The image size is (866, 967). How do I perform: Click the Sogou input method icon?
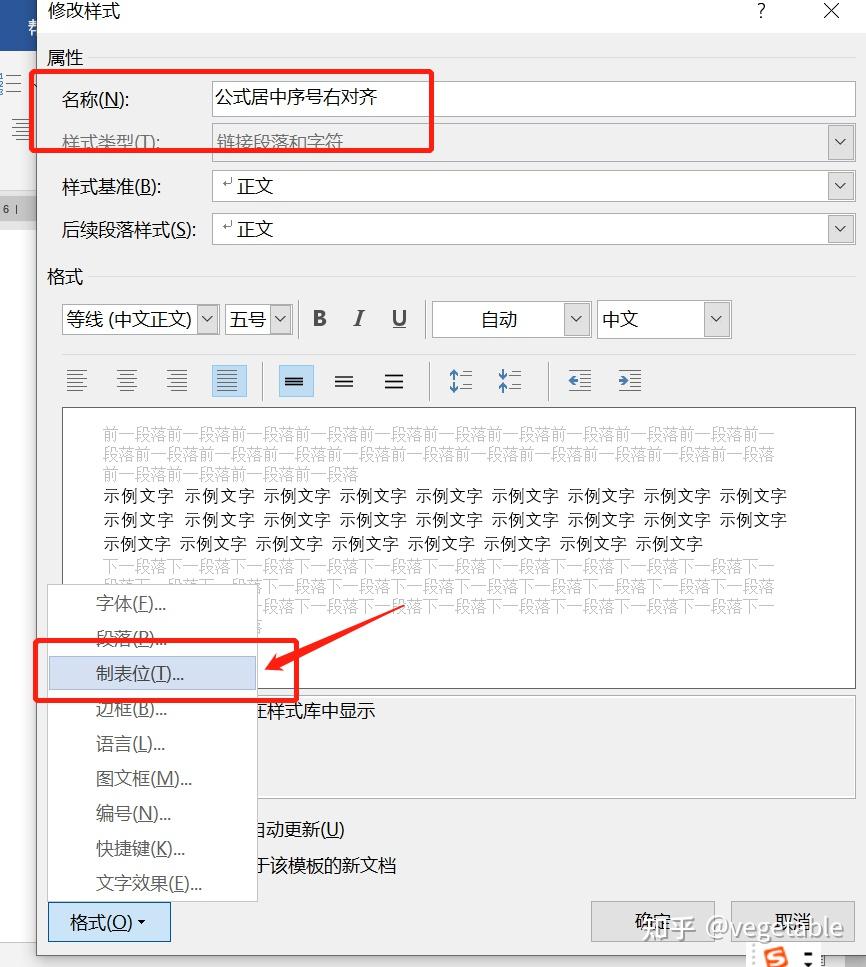coord(776,957)
